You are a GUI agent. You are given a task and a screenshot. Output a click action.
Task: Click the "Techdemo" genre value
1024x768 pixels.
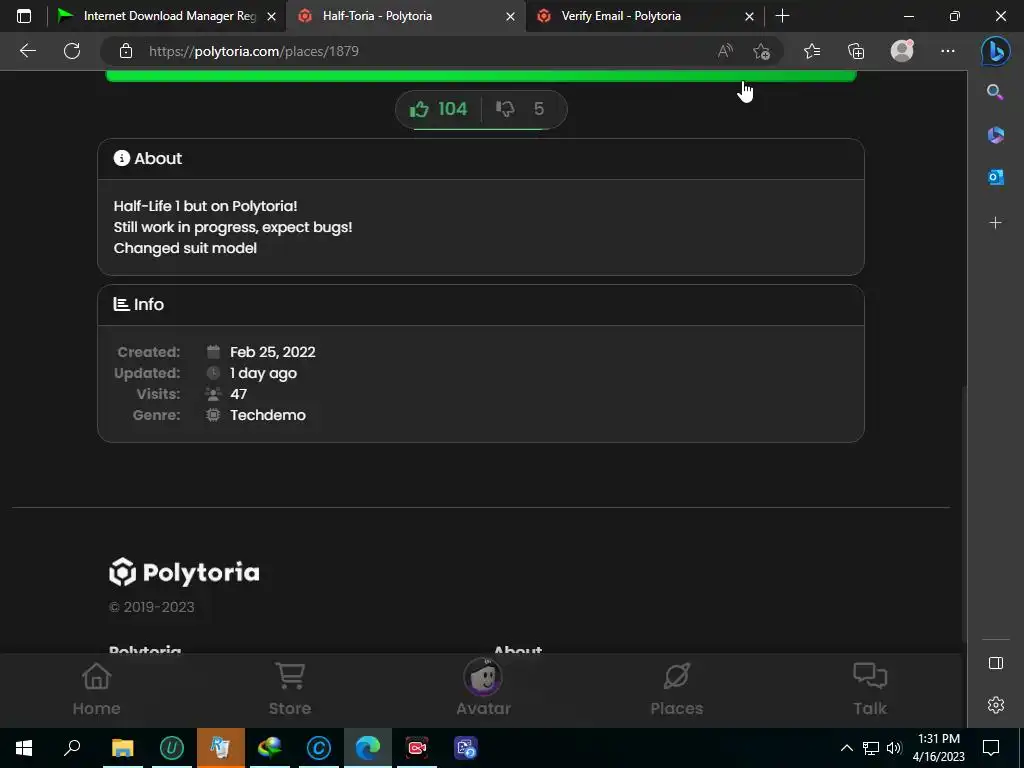pyautogui.click(x=268, y=415)
